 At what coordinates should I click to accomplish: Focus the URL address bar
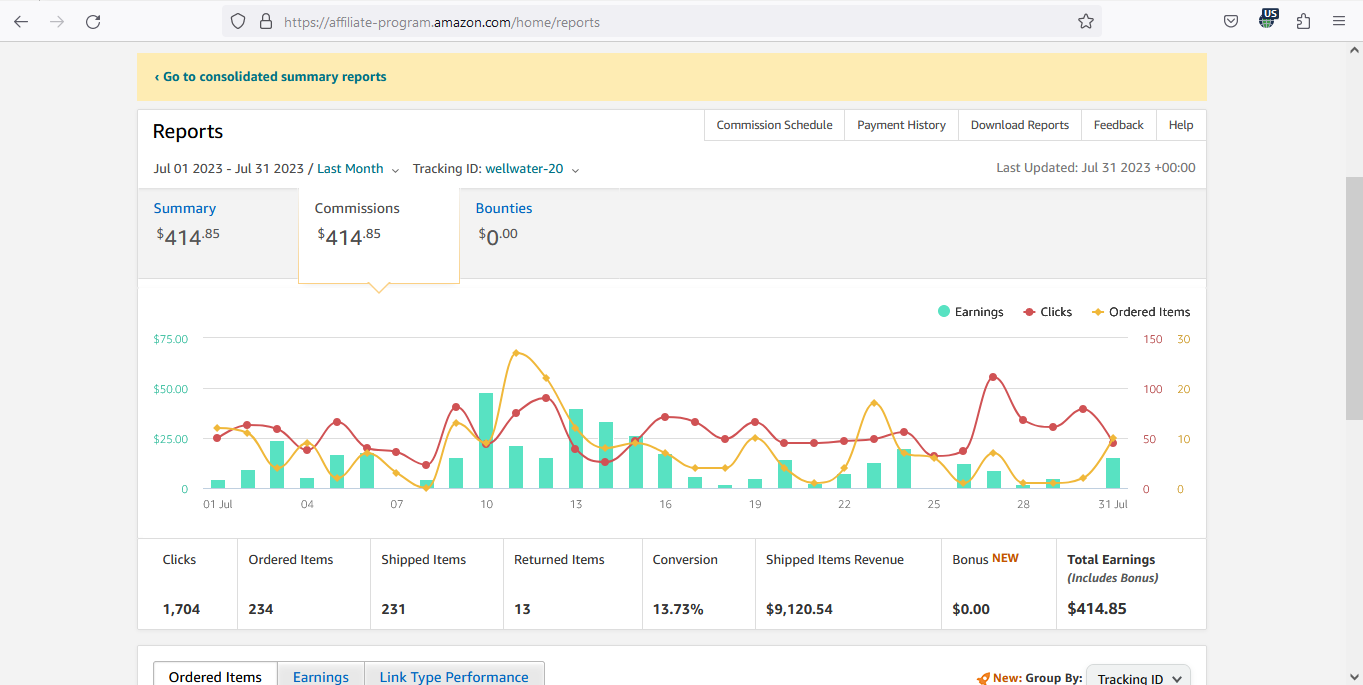coord(662,21)
